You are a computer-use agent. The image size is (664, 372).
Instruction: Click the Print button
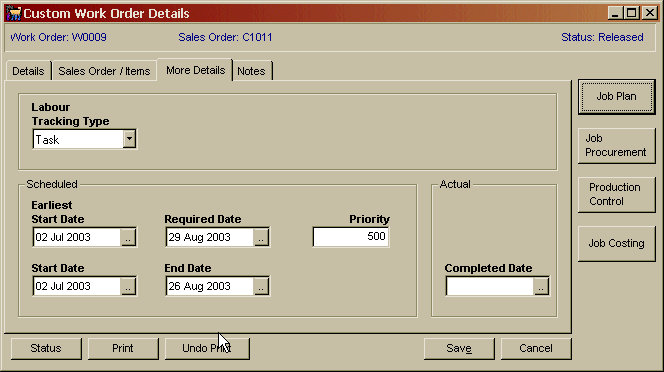pos(123,348)
